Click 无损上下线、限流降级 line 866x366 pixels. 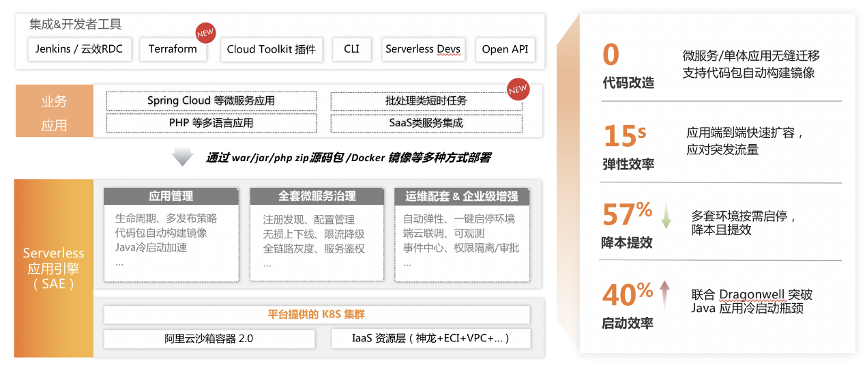pyautogui.click(x=314, y=234)
